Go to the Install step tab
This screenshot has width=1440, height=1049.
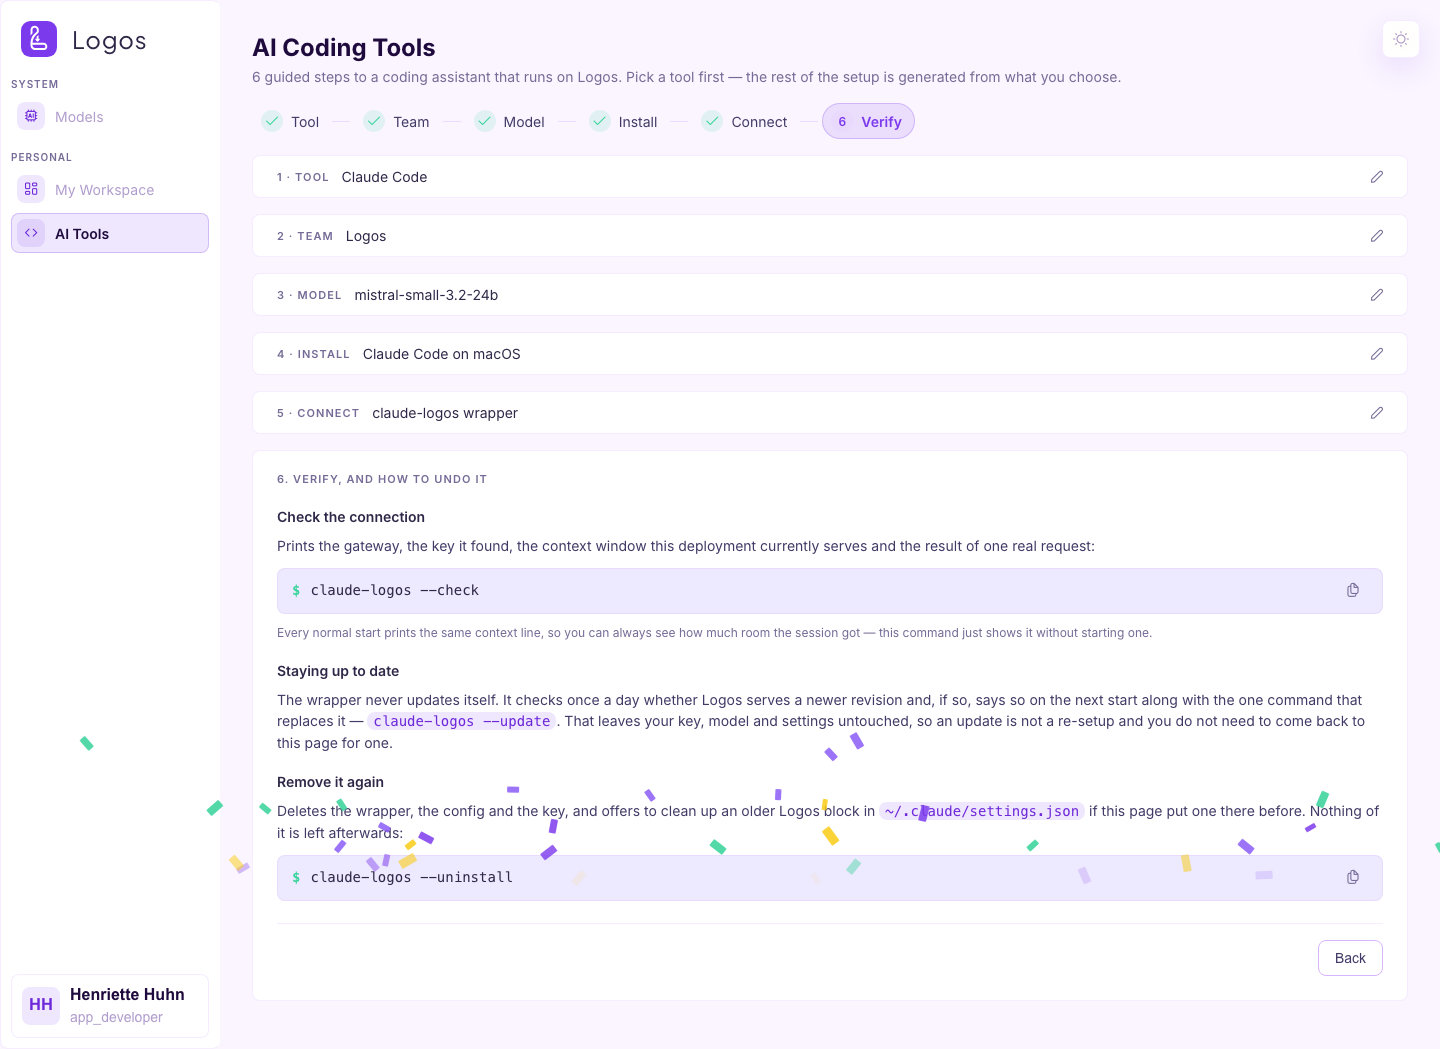[x=624, y=121]
